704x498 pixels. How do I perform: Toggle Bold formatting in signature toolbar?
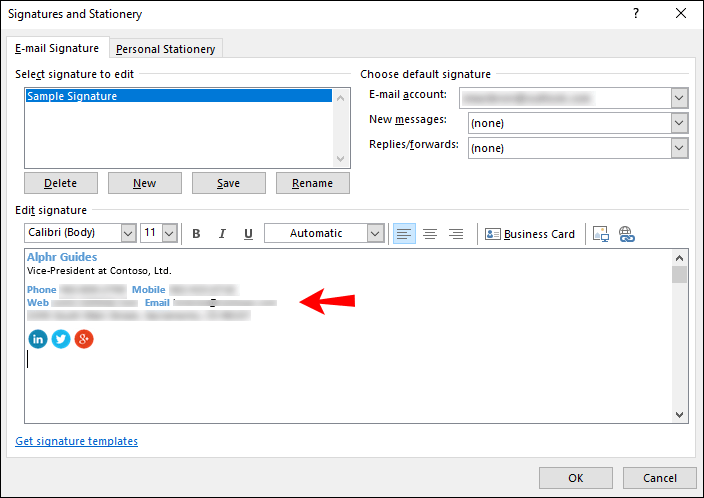click(x=196, y=234)
